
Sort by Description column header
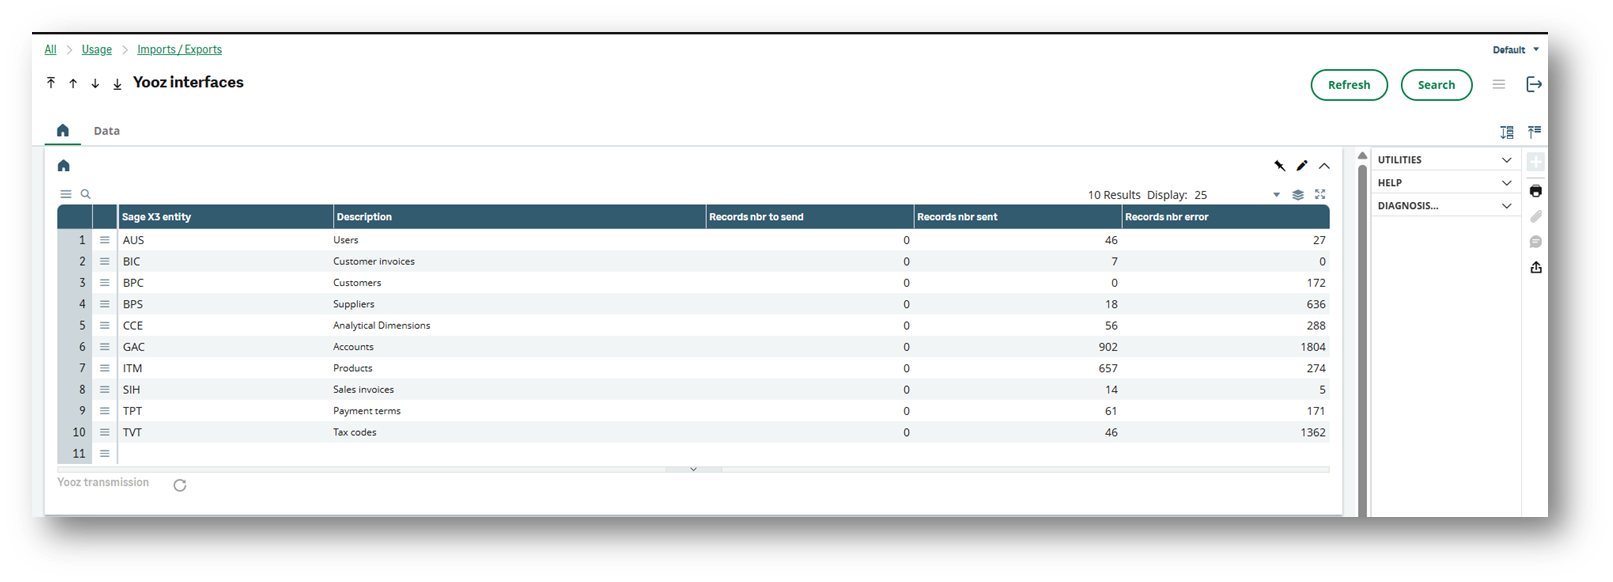tap(519, 217)
